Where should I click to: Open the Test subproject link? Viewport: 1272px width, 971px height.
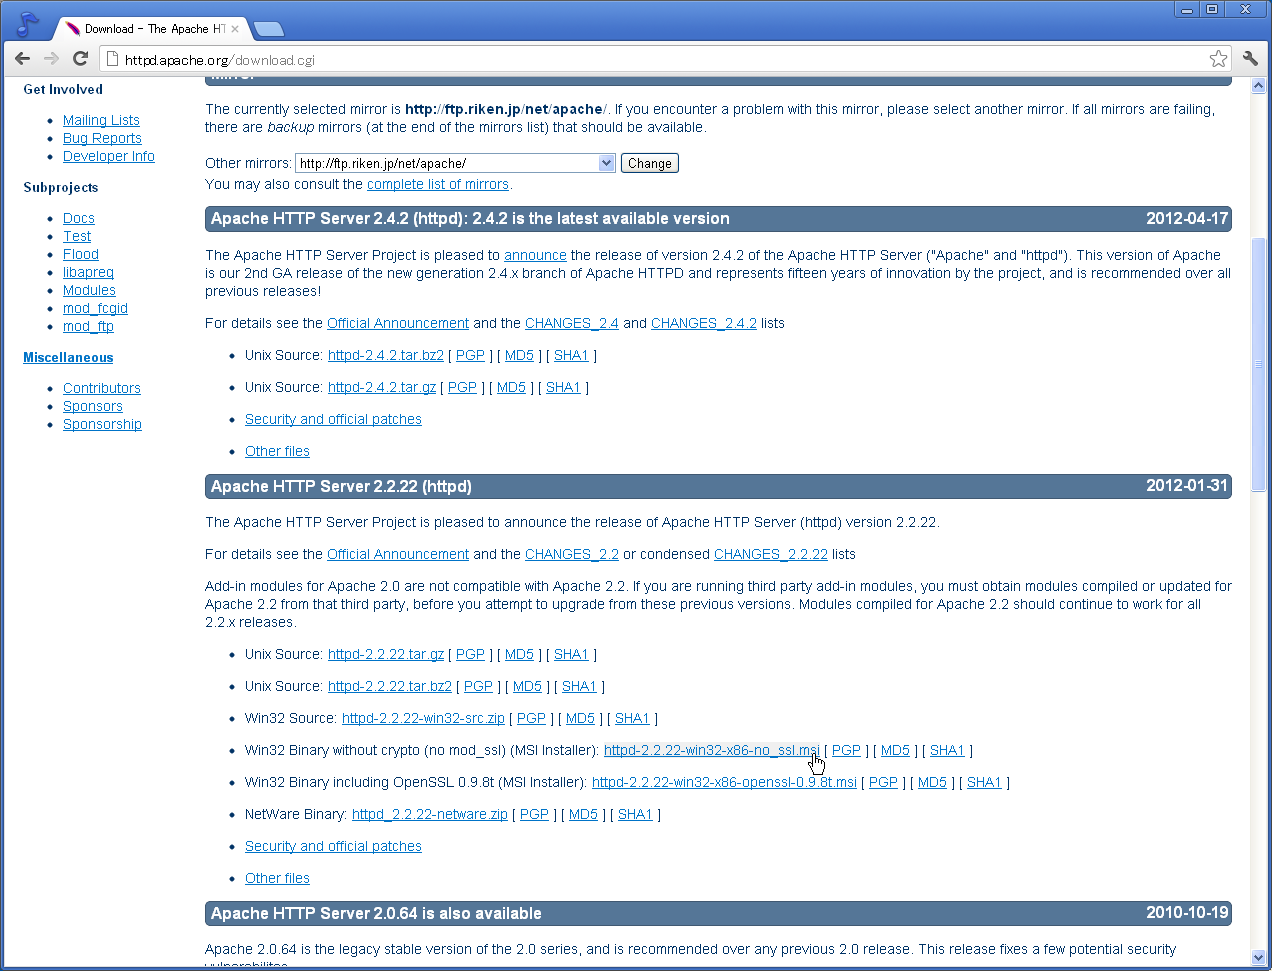[x=77, y=236]
